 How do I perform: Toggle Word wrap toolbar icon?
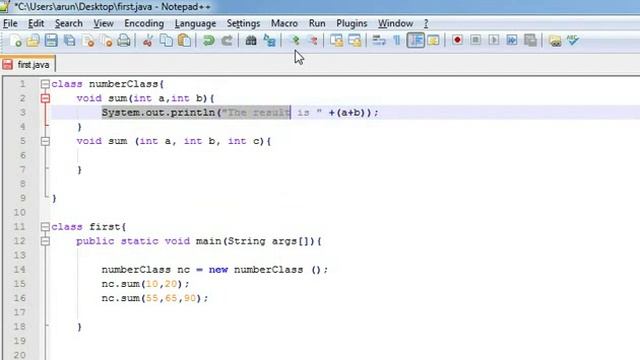pos(379,40)
